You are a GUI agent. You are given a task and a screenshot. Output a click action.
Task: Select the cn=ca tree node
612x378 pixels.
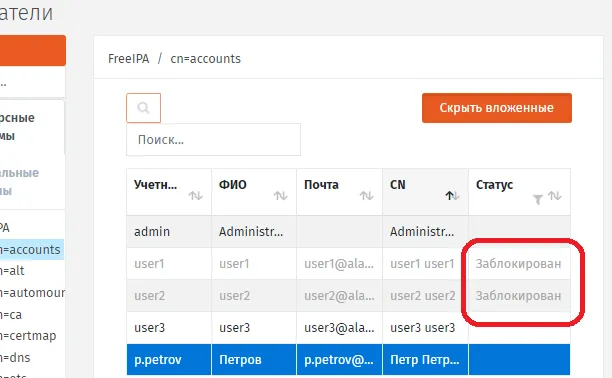(x=11, y=314)
